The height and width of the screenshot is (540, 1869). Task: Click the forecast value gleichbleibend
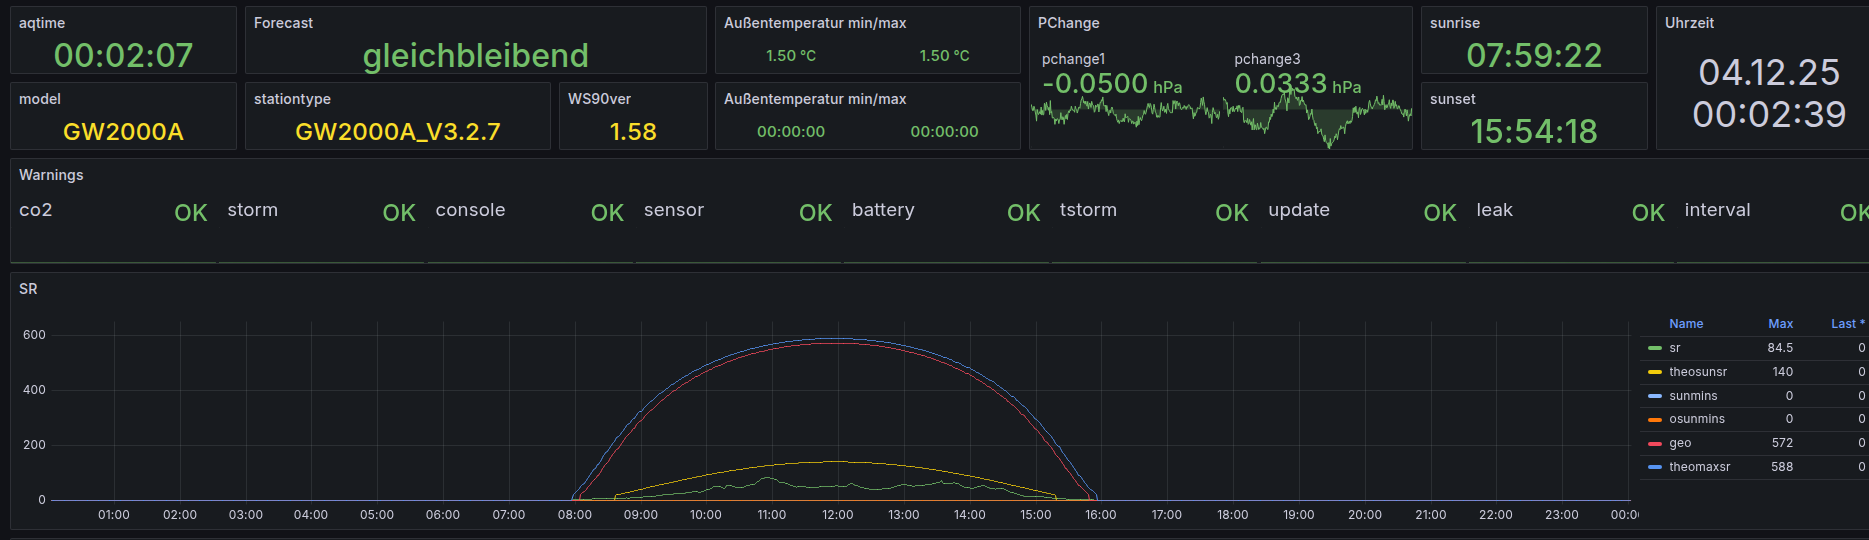[x=476, y=55]
